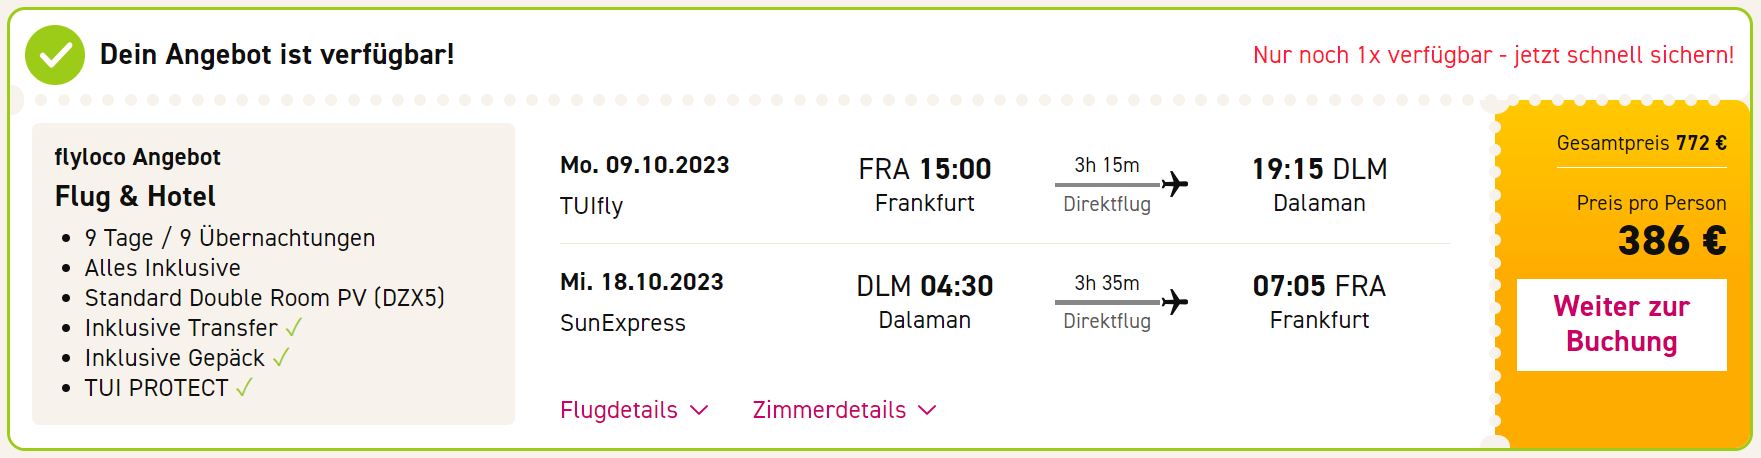The width and height of the screenshot is (1761, 458).
Task: Click the Gesamtpreis 772 € text
Action: [x=1641, y=143]
